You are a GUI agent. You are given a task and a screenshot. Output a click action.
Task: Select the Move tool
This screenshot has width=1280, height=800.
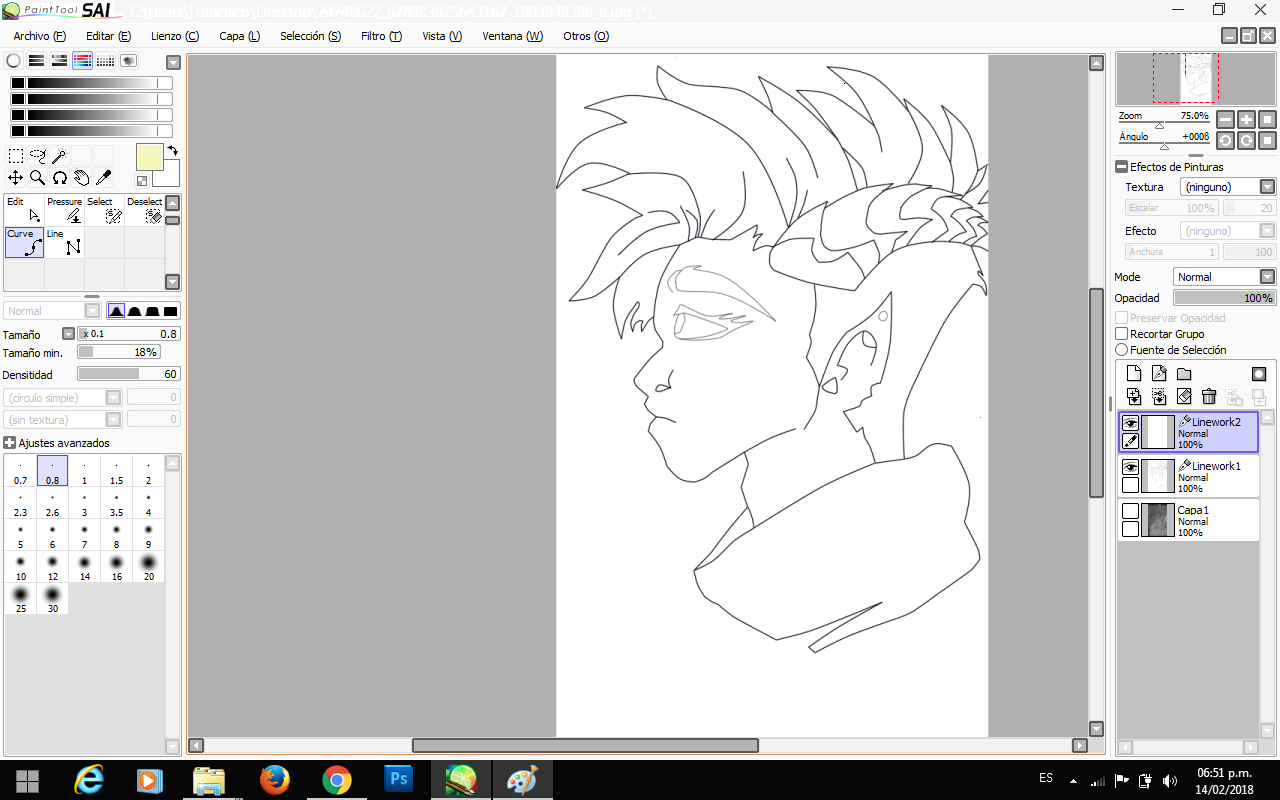pos(16,178)
